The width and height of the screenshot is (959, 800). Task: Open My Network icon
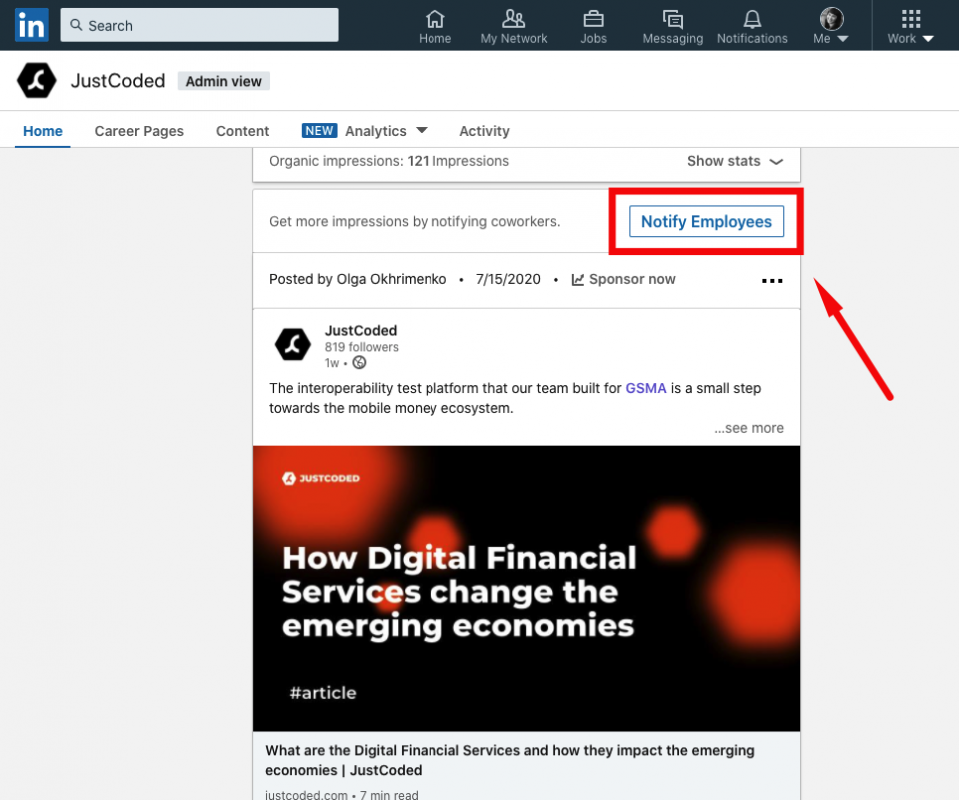point(514,27)
